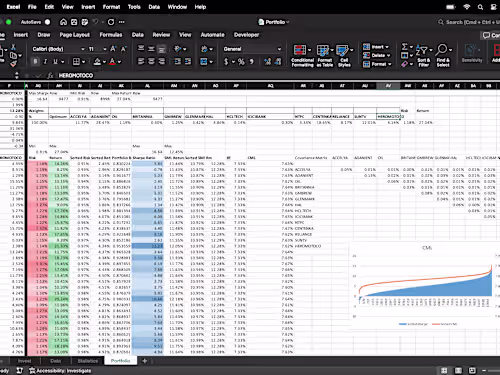Expand the font size dropdown
500x375 pixels.
105,49
